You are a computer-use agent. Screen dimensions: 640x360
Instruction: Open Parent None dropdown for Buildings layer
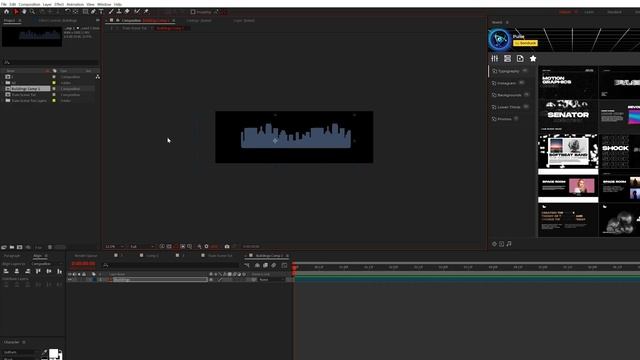pos(271,280)
